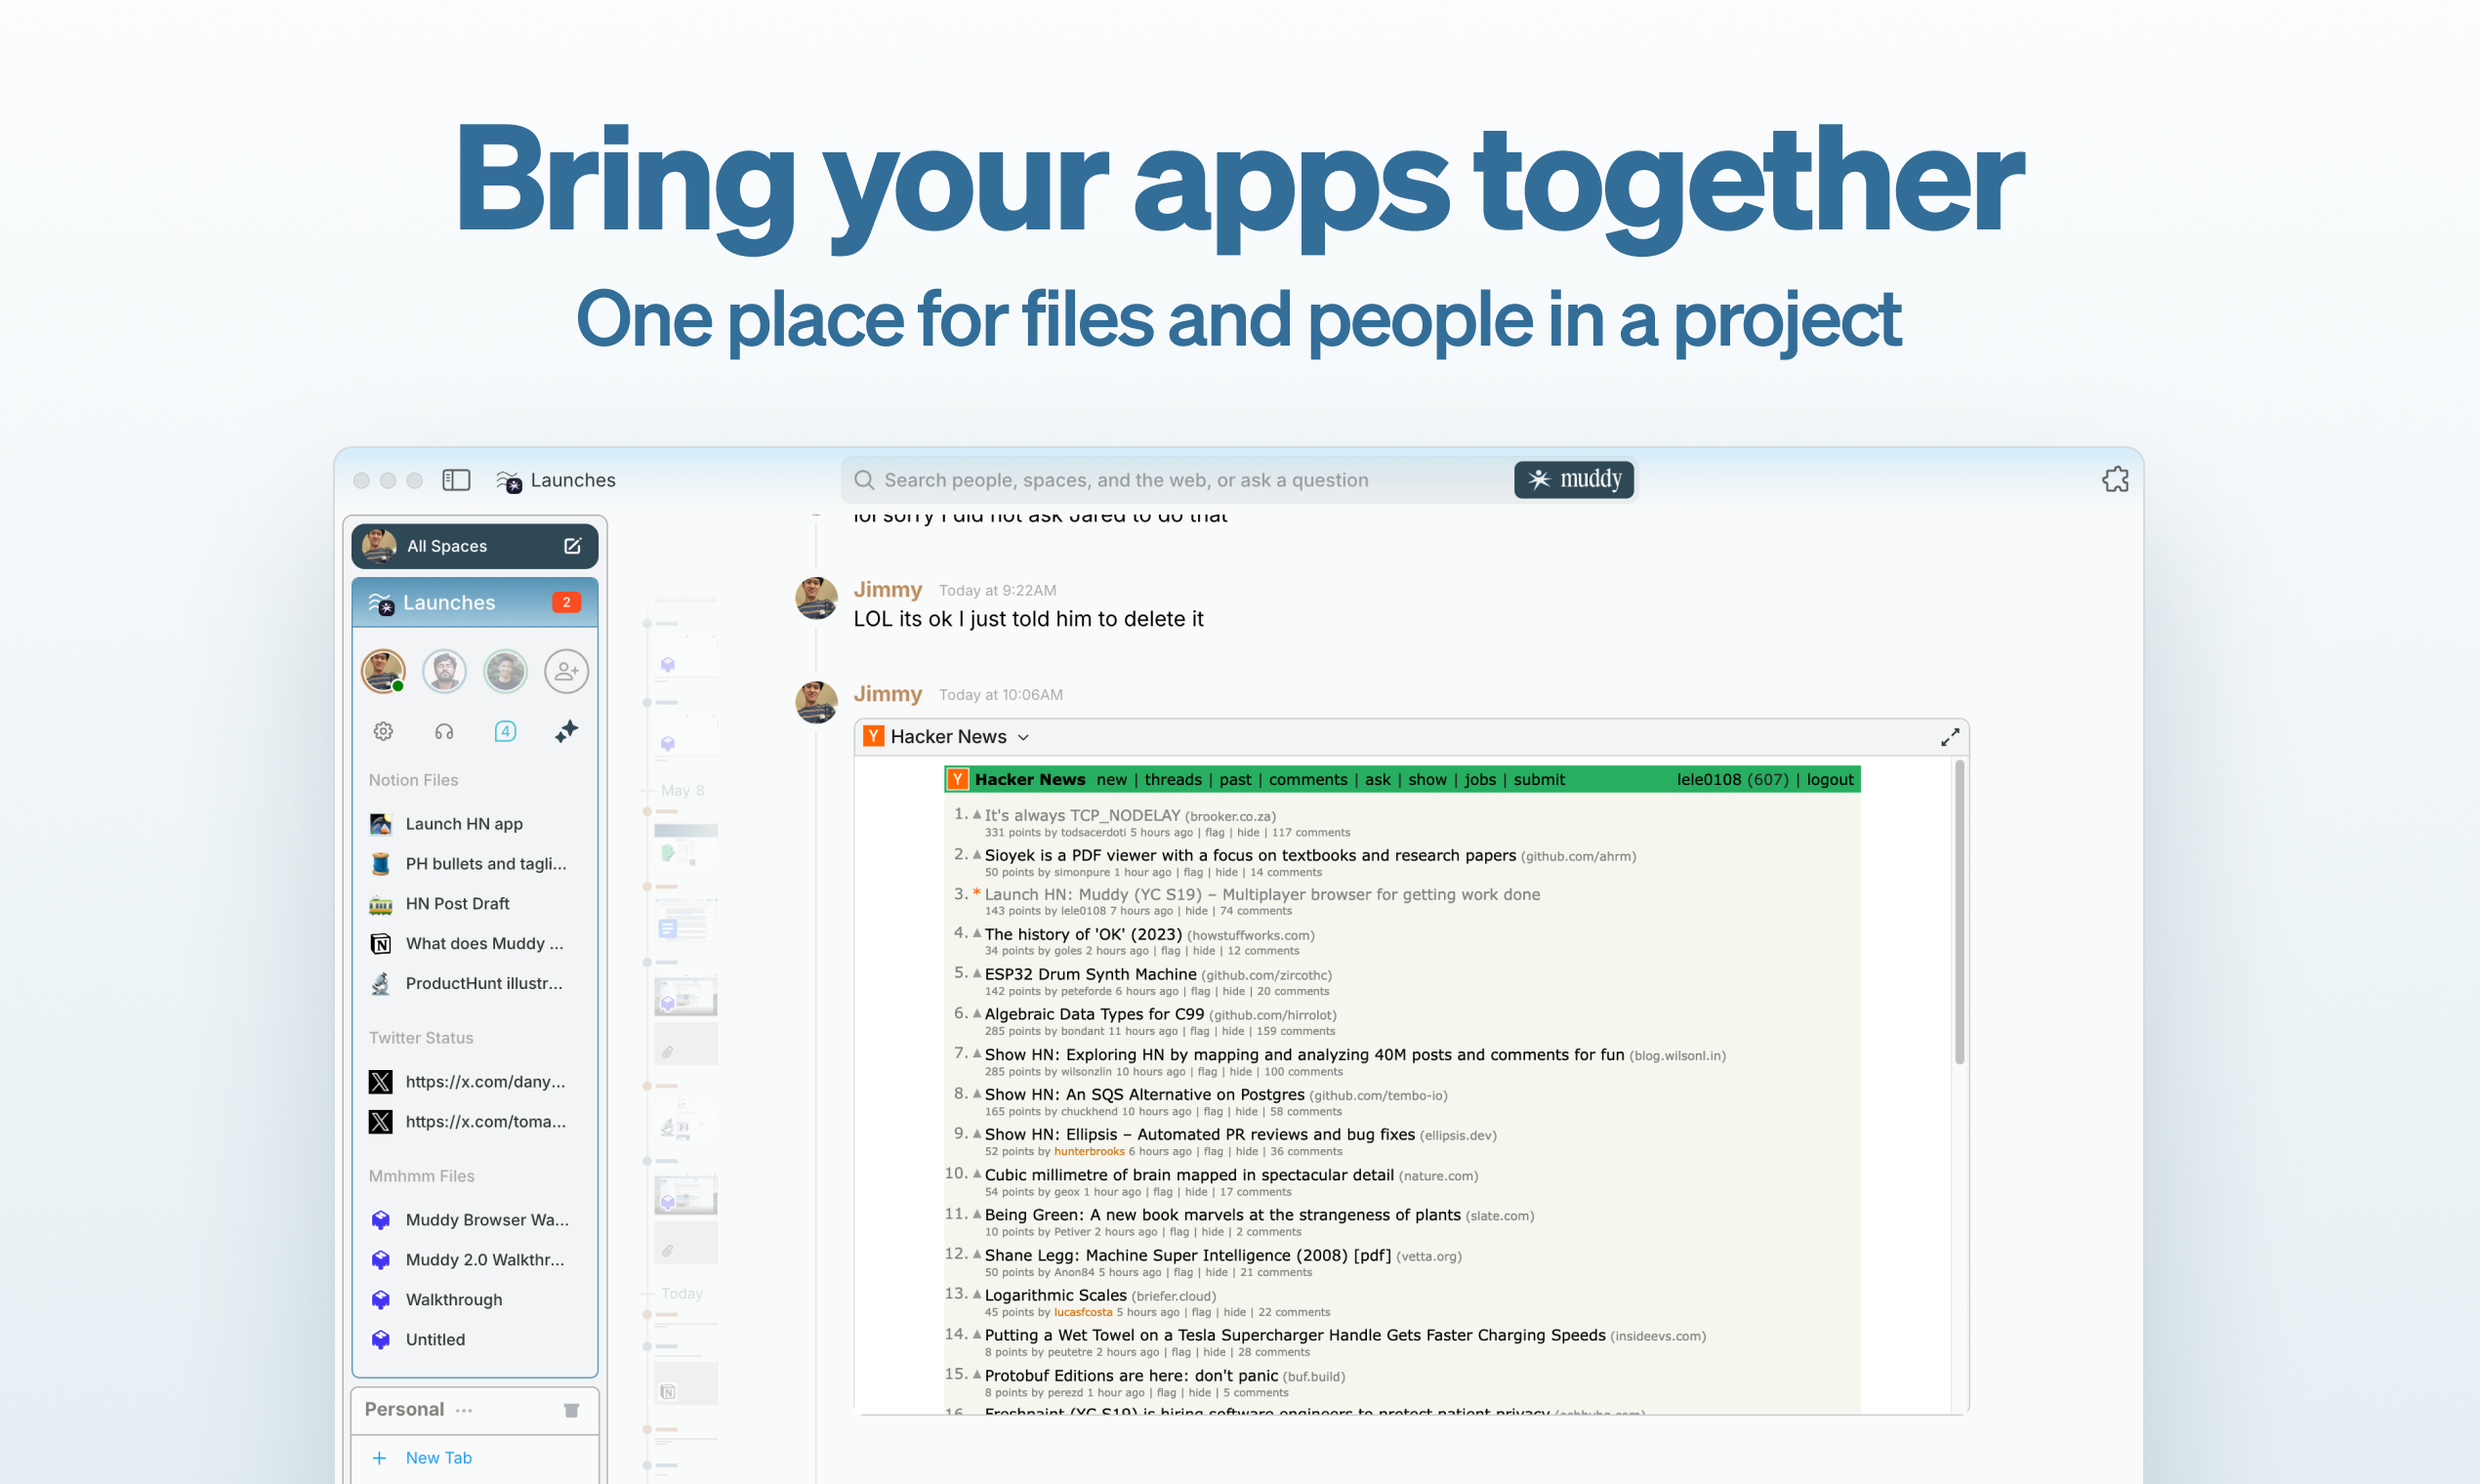Click the compose icon in All Spaces
2480x1484 pixels.
tap(572, 546)
